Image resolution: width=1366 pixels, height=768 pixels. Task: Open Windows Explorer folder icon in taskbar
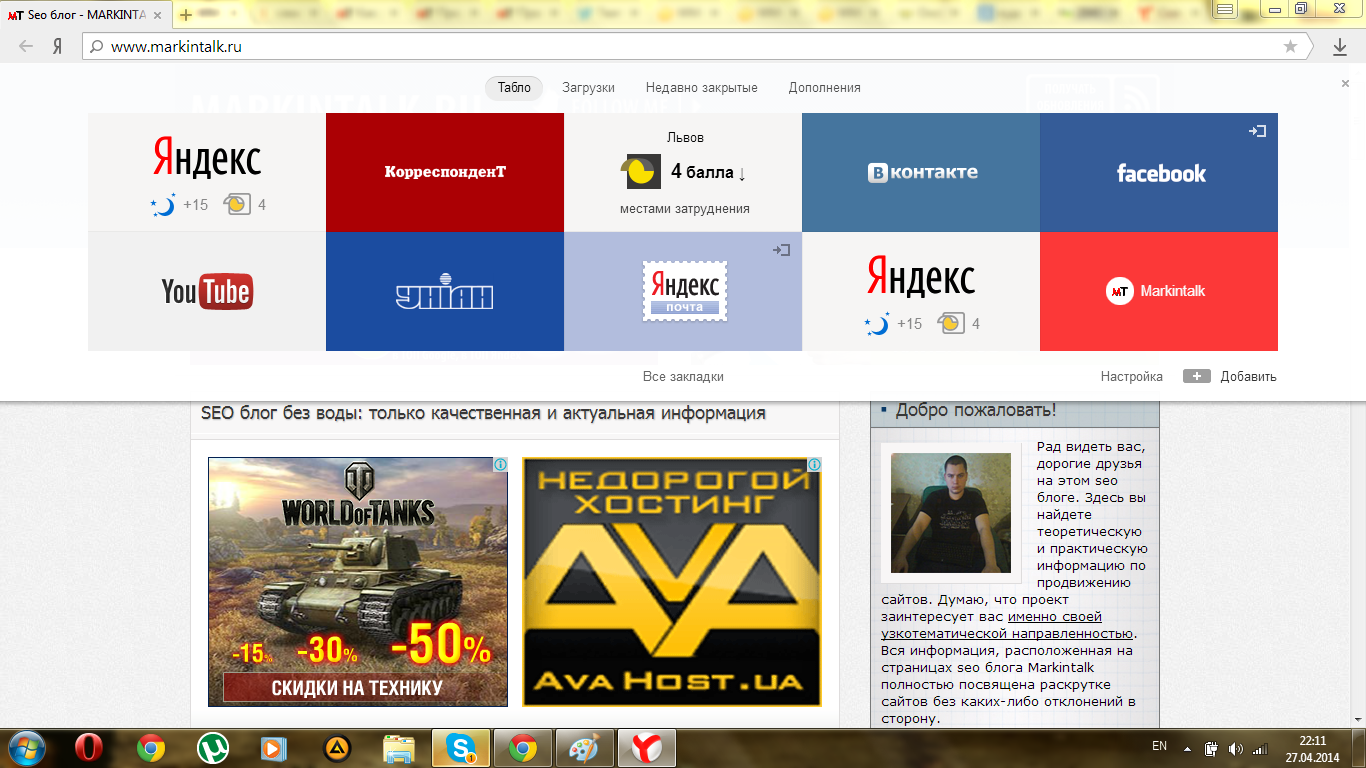[399, 748]
